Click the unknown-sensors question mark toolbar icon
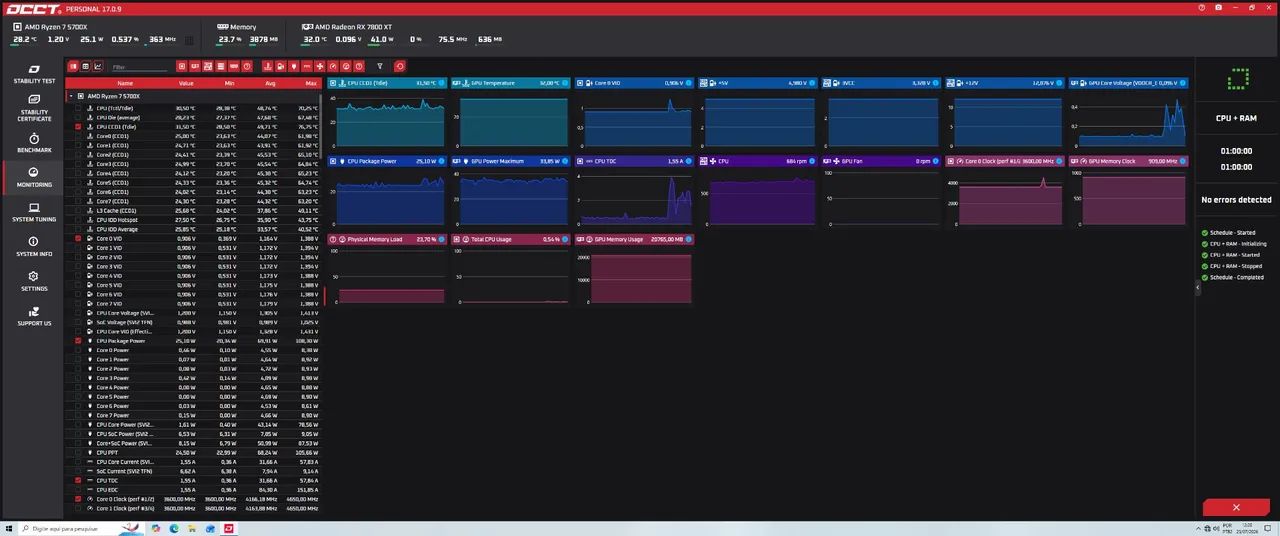This screenshot has width=1280, height=536. click(359, 66)
